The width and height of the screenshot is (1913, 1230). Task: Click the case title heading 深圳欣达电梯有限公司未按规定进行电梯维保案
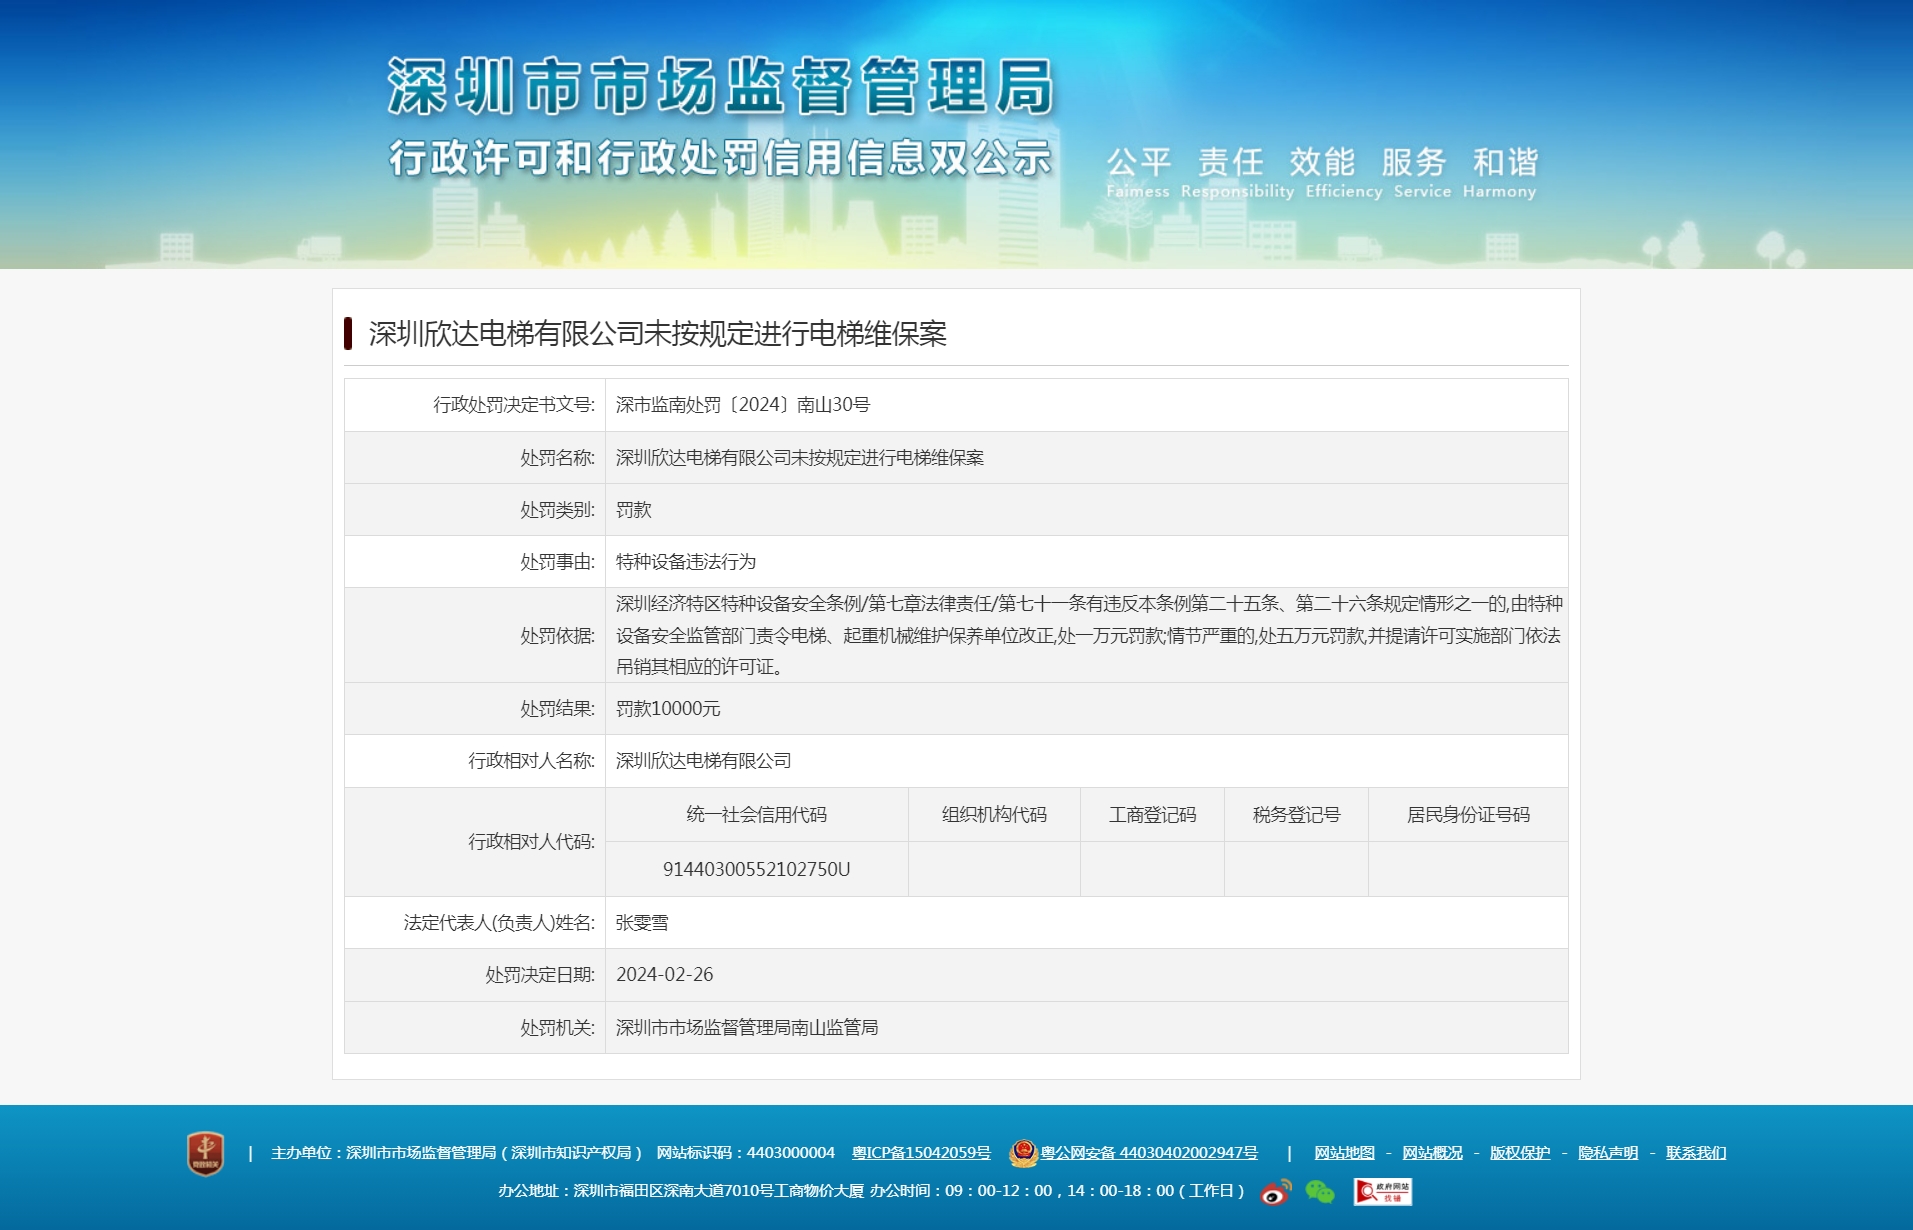click(x=657, y=334)
